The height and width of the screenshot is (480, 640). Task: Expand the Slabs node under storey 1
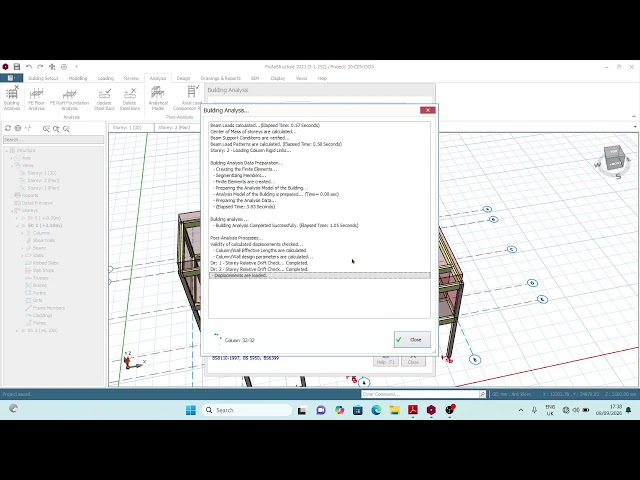[x=22, y=256]
